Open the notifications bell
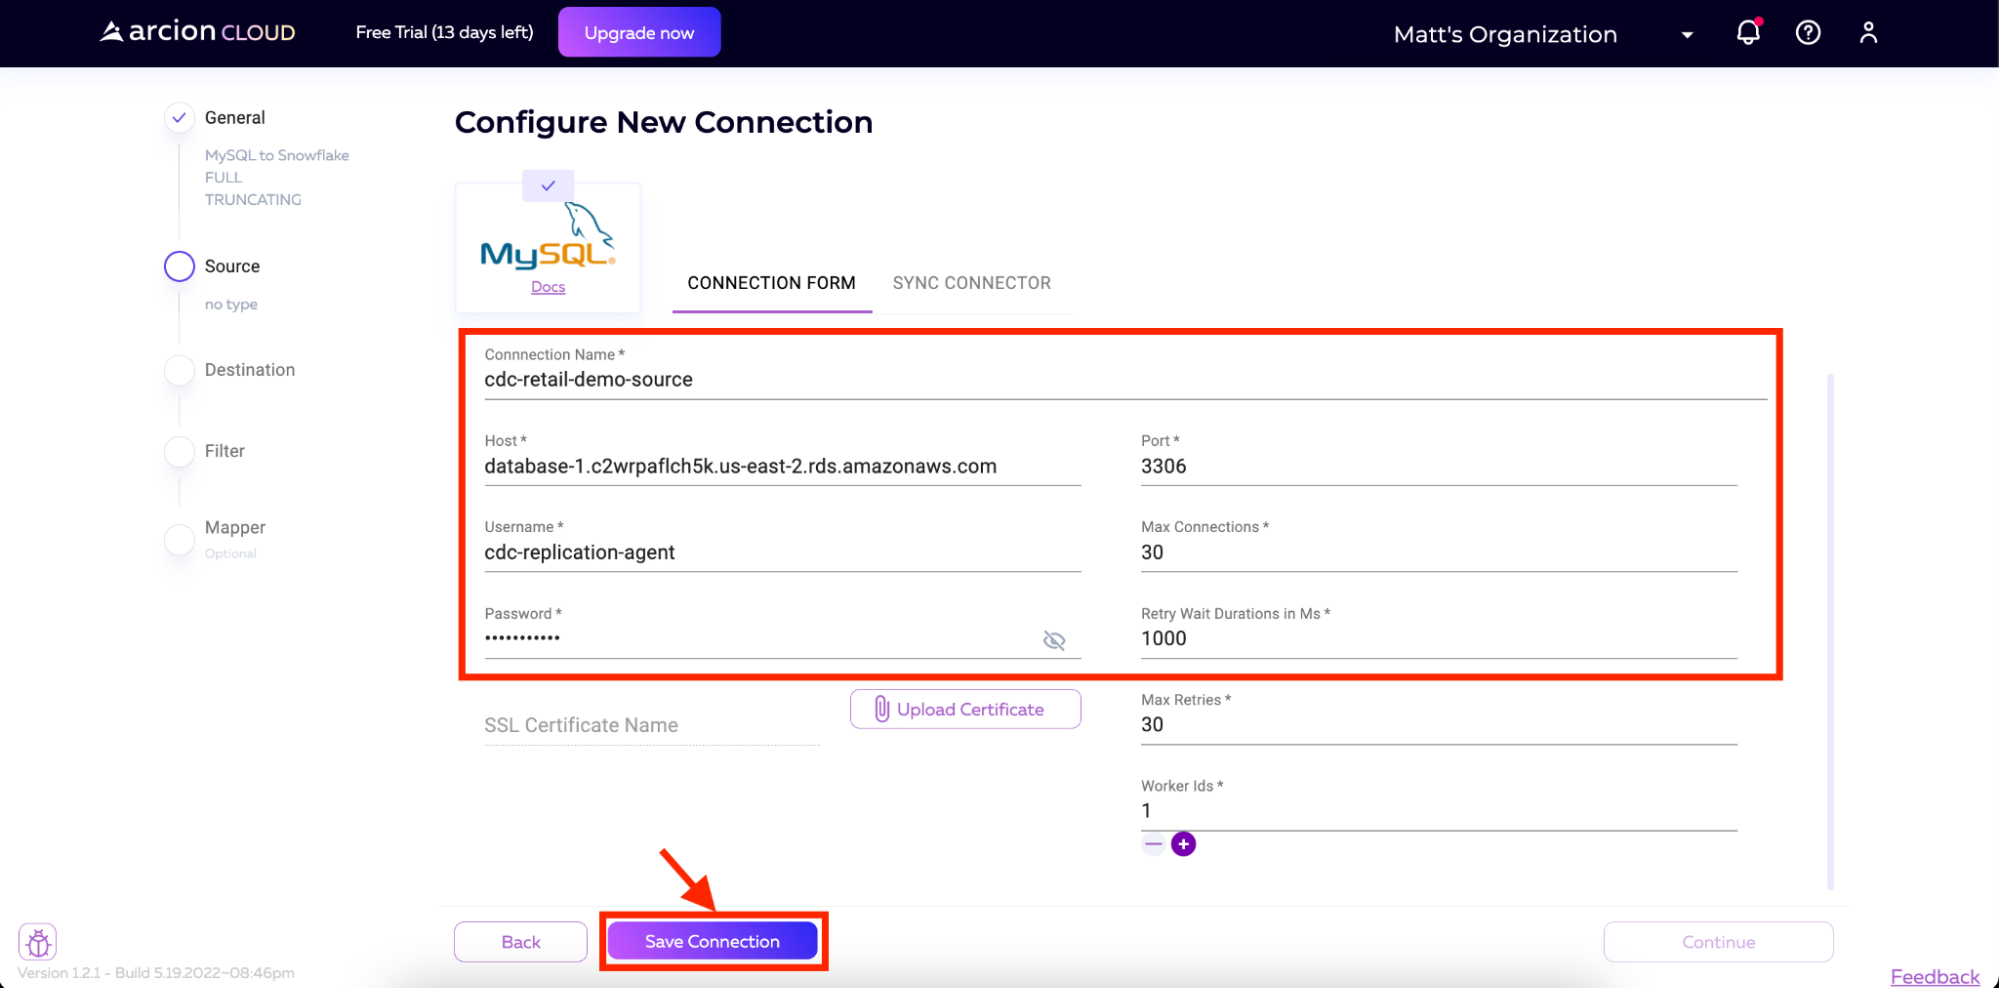The height and width of the screenshot is (988, 1999). point(1748,32)
